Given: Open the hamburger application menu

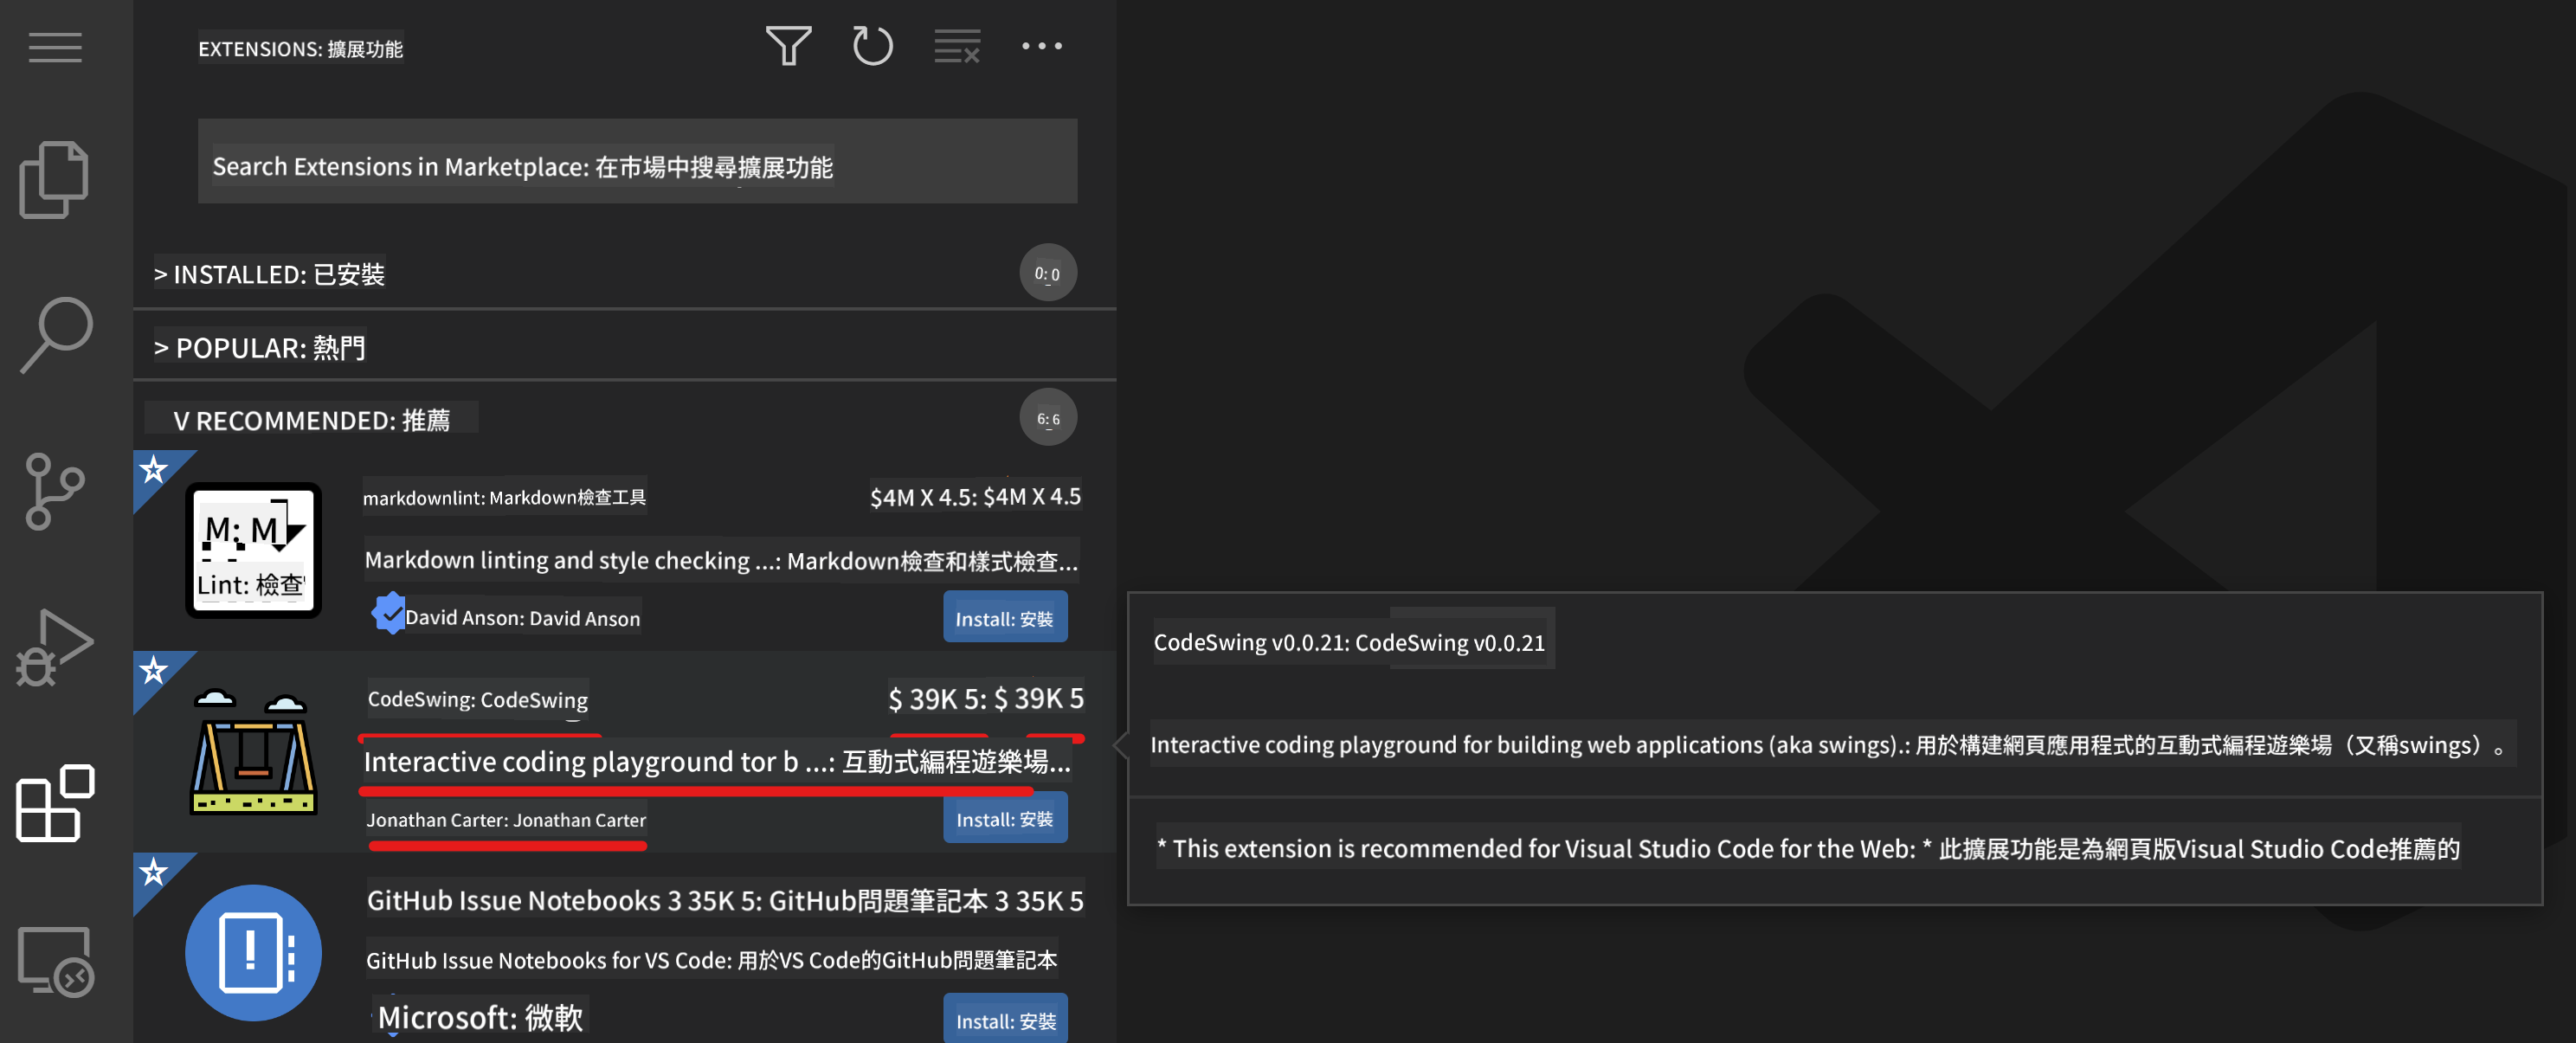Looking at the screenshot, I should (x=55, y=47).
